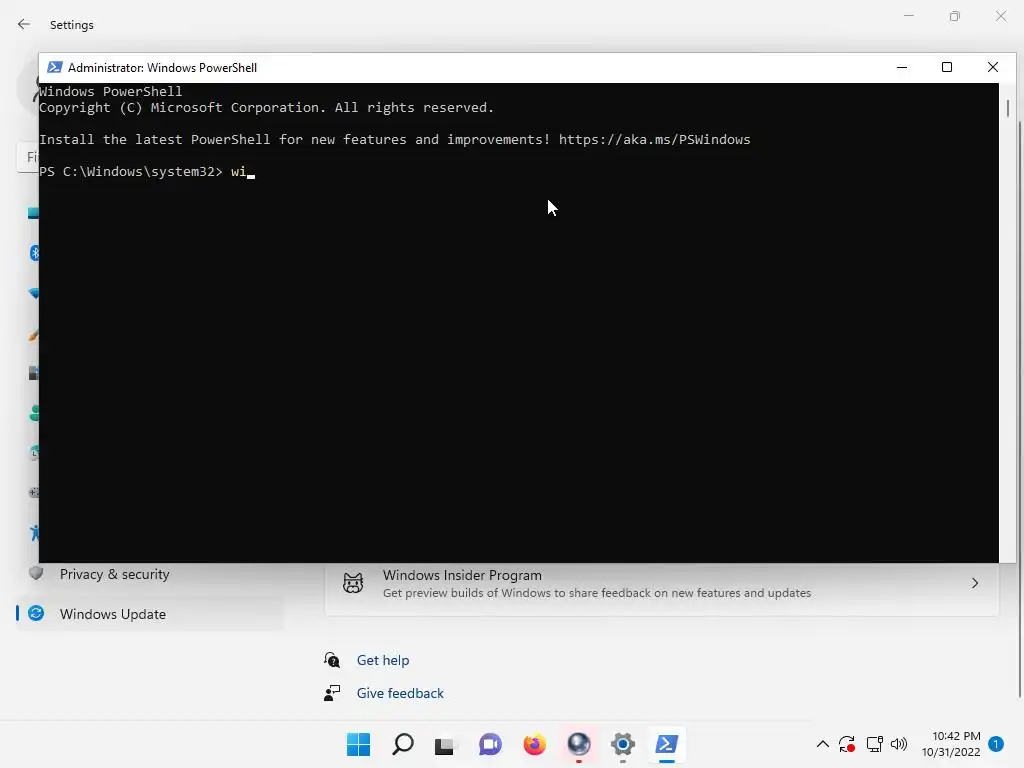
Task: Launch Firefox from the taskbar
Action: [534, 744]
